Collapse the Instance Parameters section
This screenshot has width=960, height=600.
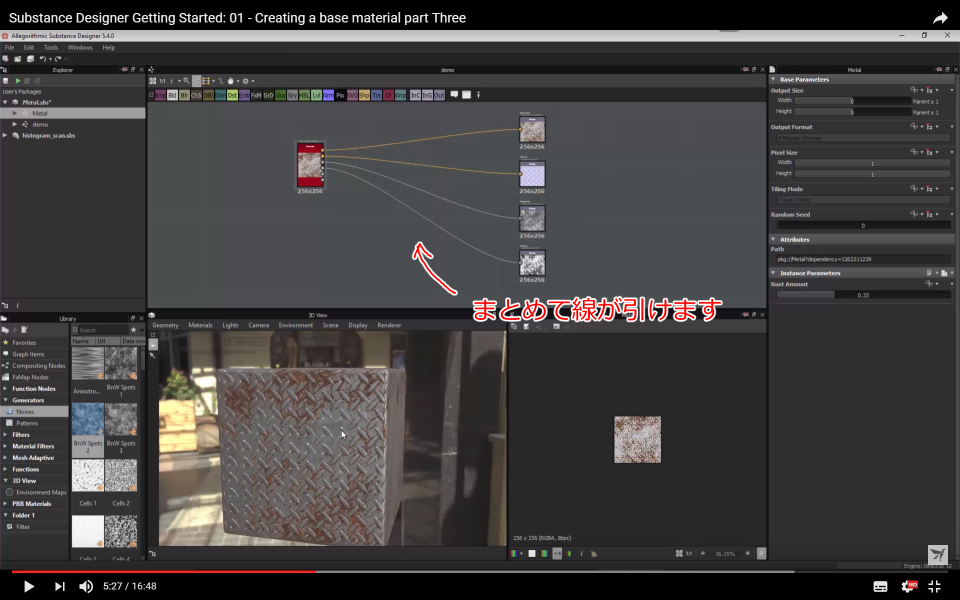pyautogui.click(x=773, y=273)
